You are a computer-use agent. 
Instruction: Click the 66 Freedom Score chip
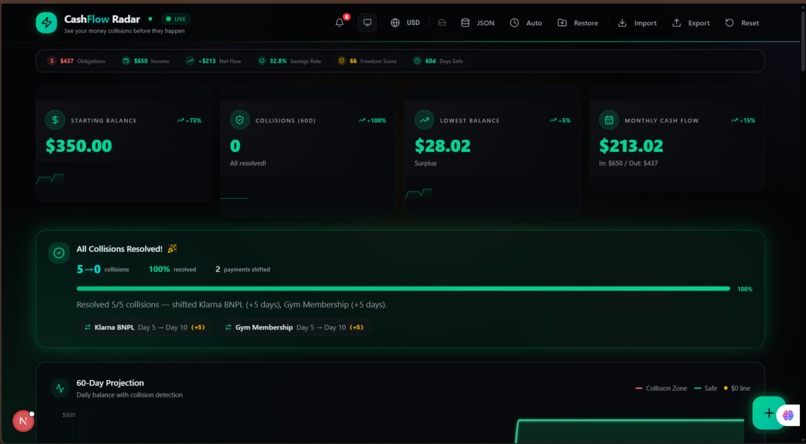click(x=367, y=61)
